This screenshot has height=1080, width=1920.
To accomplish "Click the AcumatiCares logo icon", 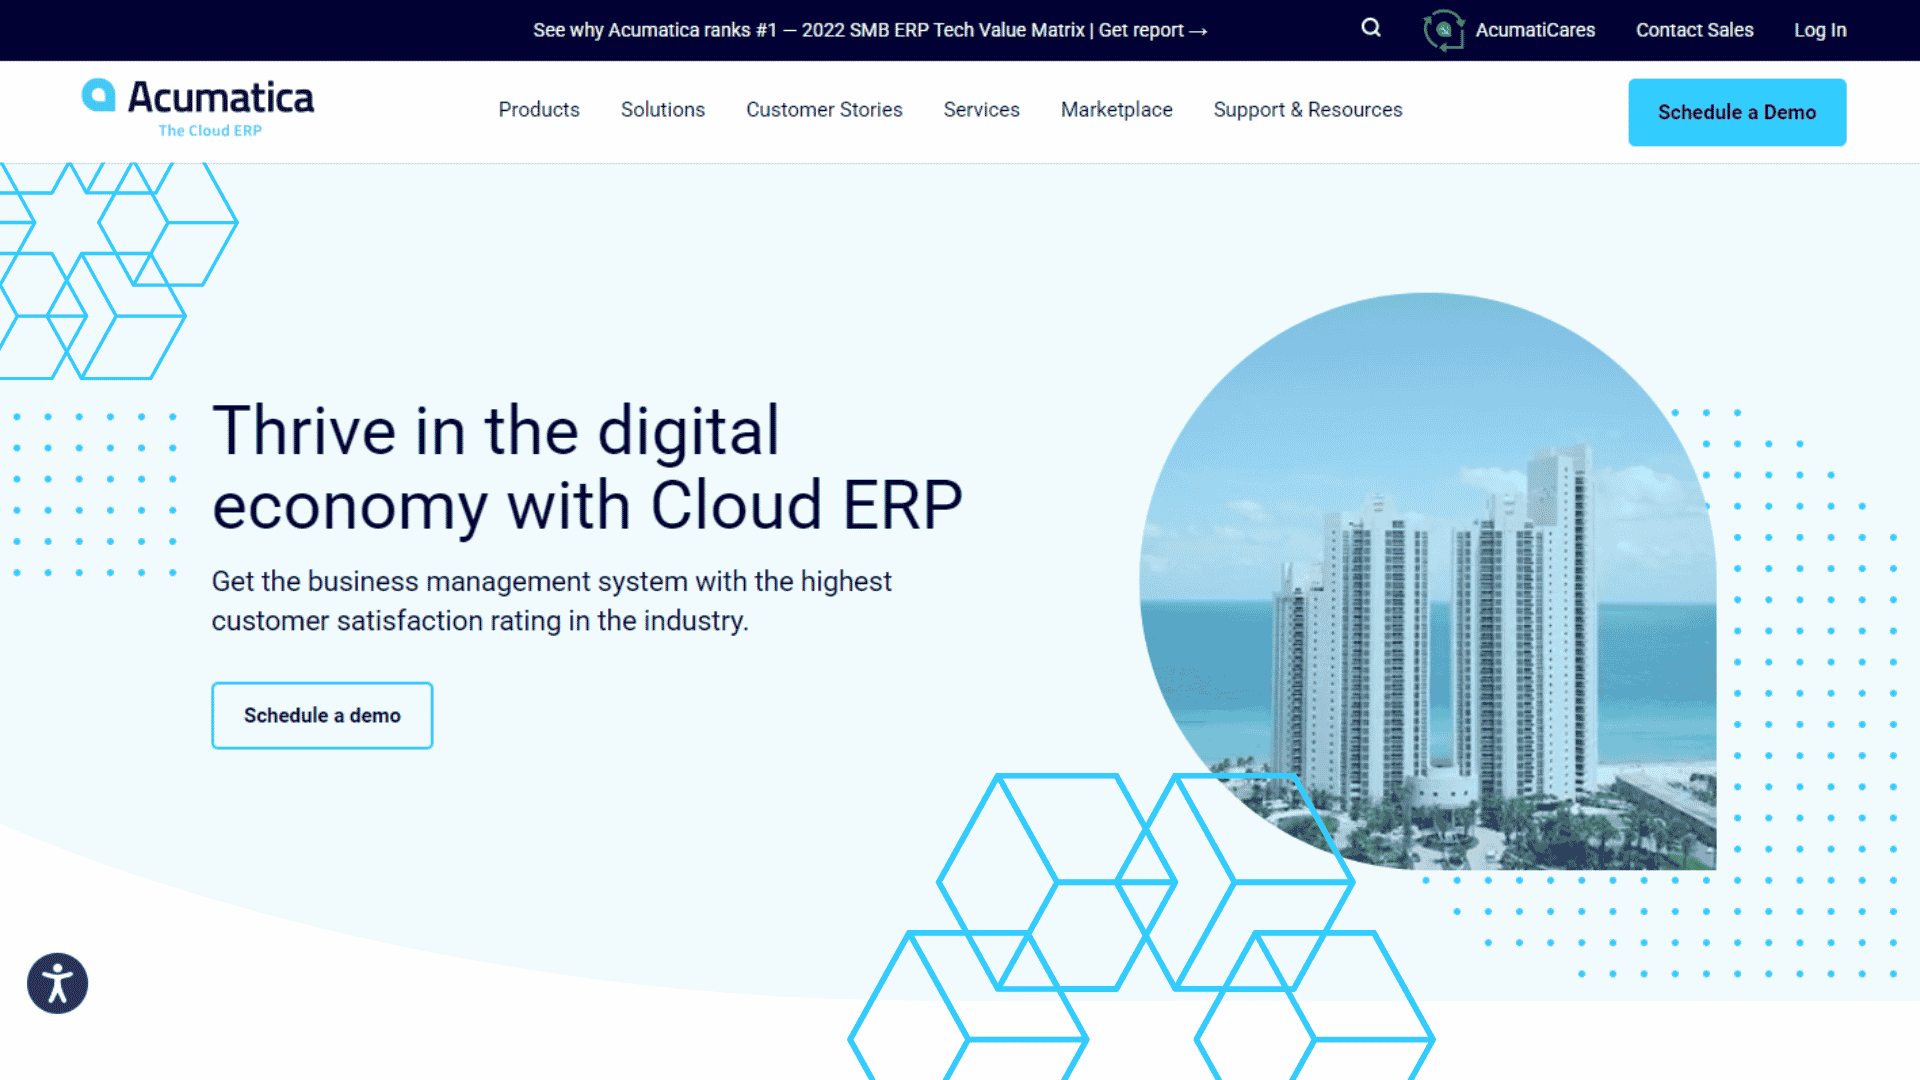I will [x=1444, y=30].
